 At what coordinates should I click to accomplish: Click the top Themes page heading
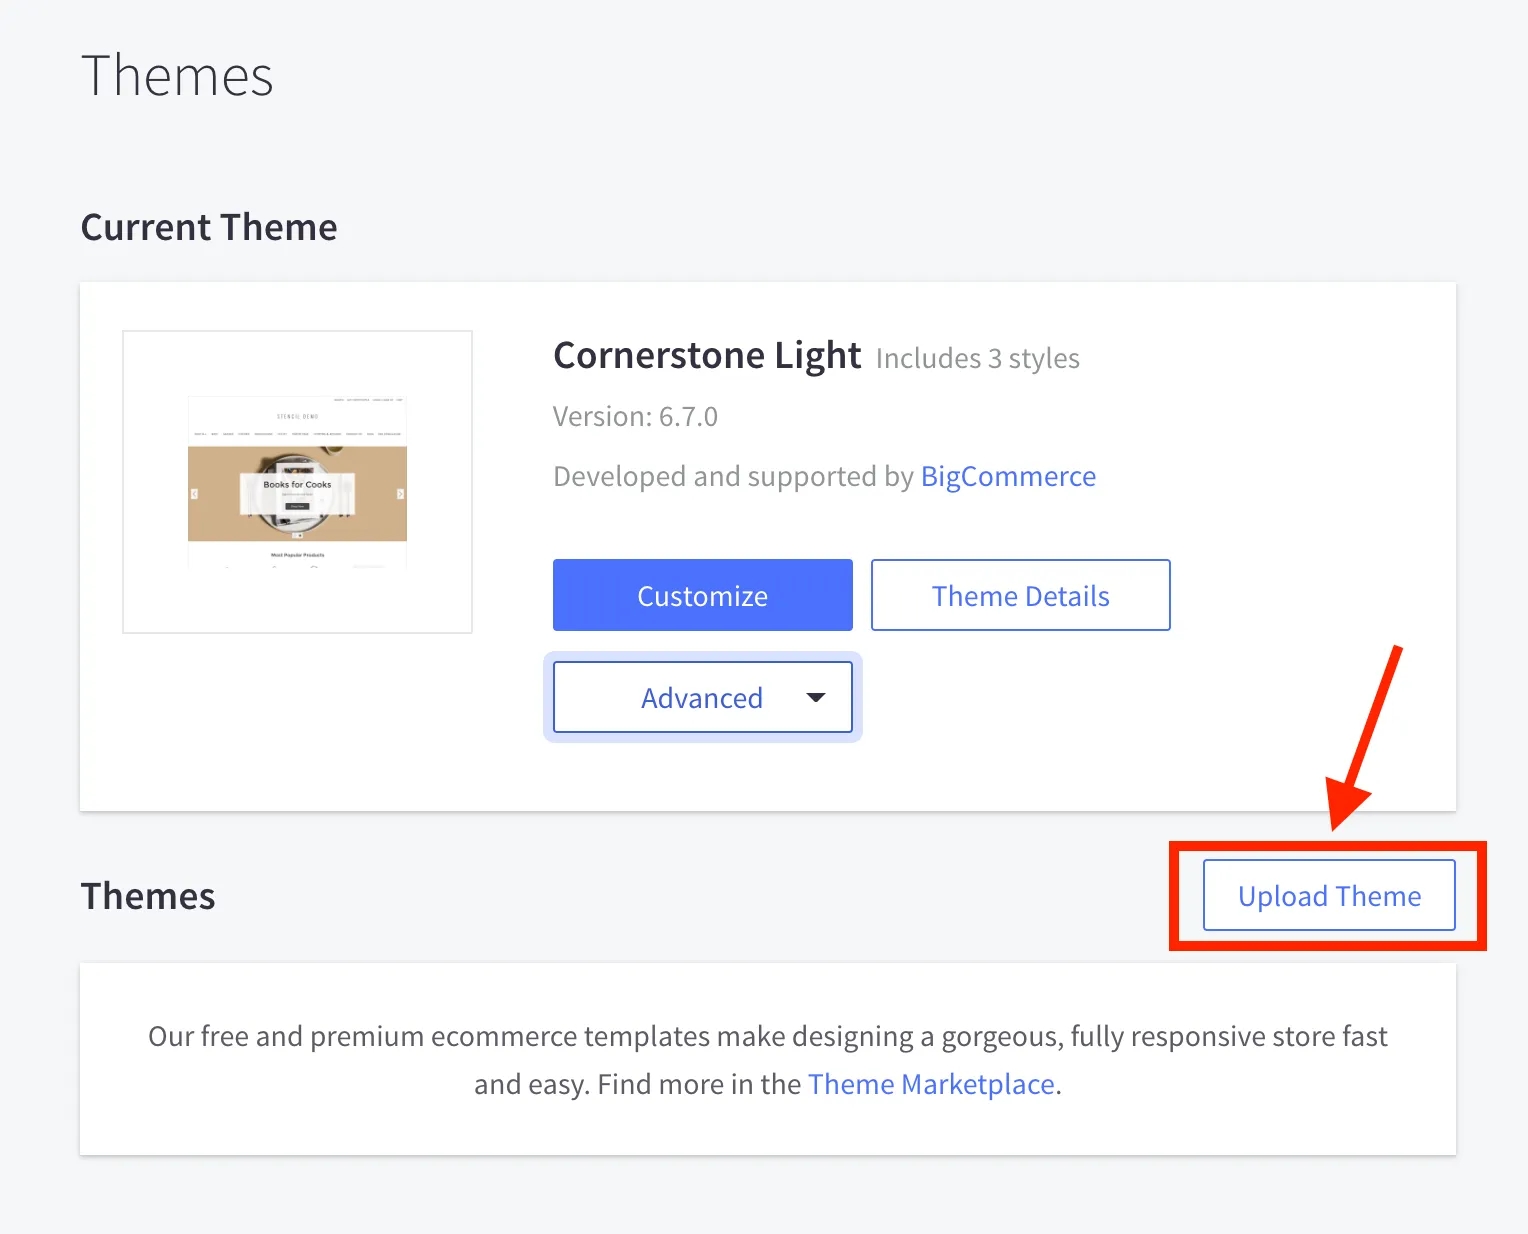[177, 76]
